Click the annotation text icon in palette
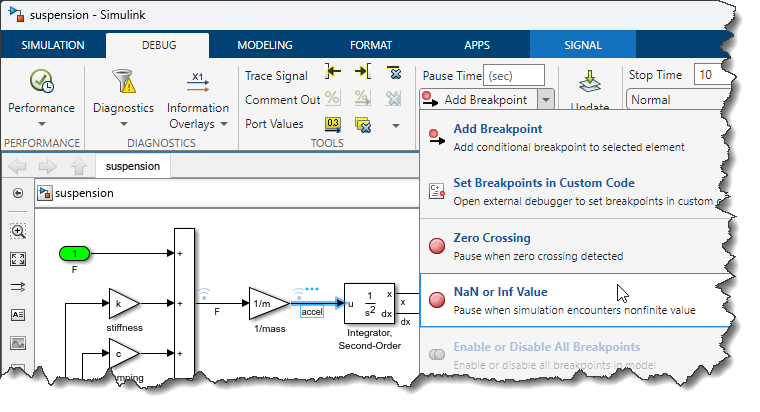760x412 pixels. [x=18, y=314]
